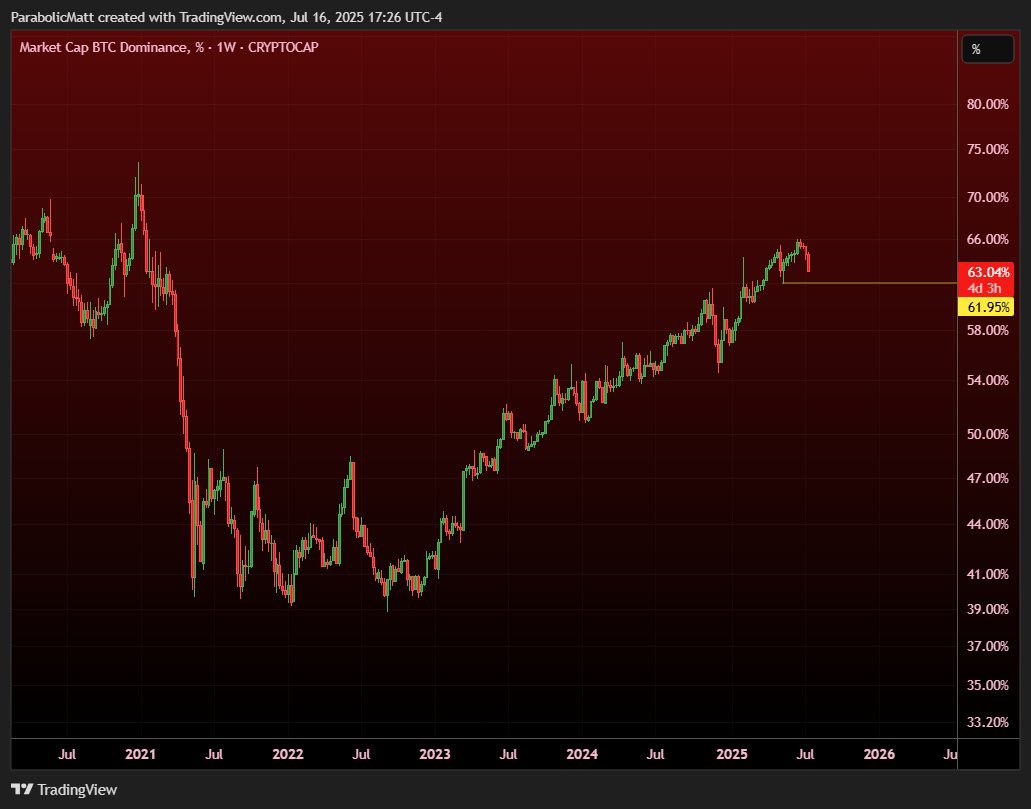
Task: Click the 2026 label on time axis
Action: tap(879, 754)
